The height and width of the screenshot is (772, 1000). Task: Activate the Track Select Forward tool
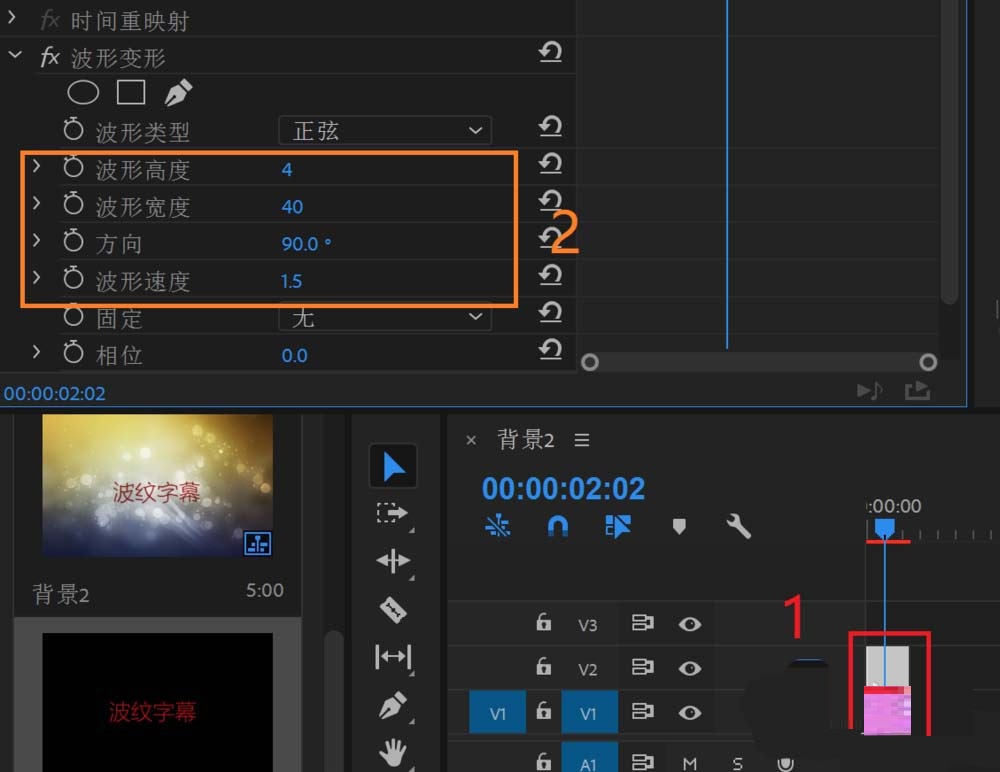392,513
